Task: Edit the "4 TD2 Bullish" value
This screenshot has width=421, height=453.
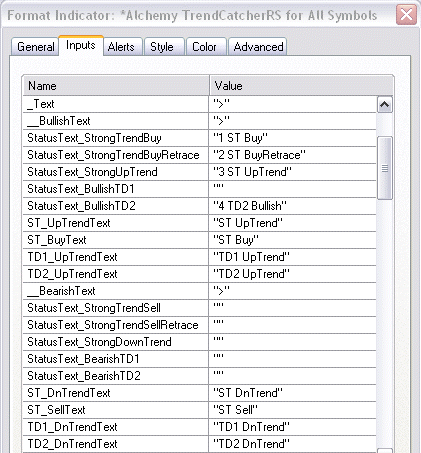Action: 293,206
